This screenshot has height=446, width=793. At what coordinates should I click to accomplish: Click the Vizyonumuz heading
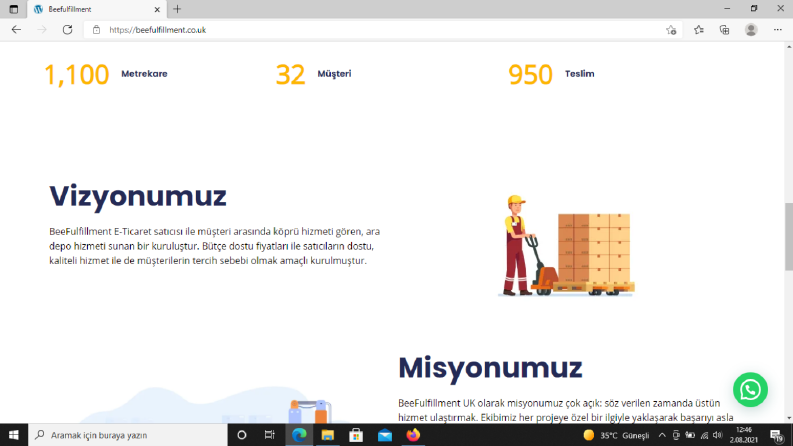point(138,196)
